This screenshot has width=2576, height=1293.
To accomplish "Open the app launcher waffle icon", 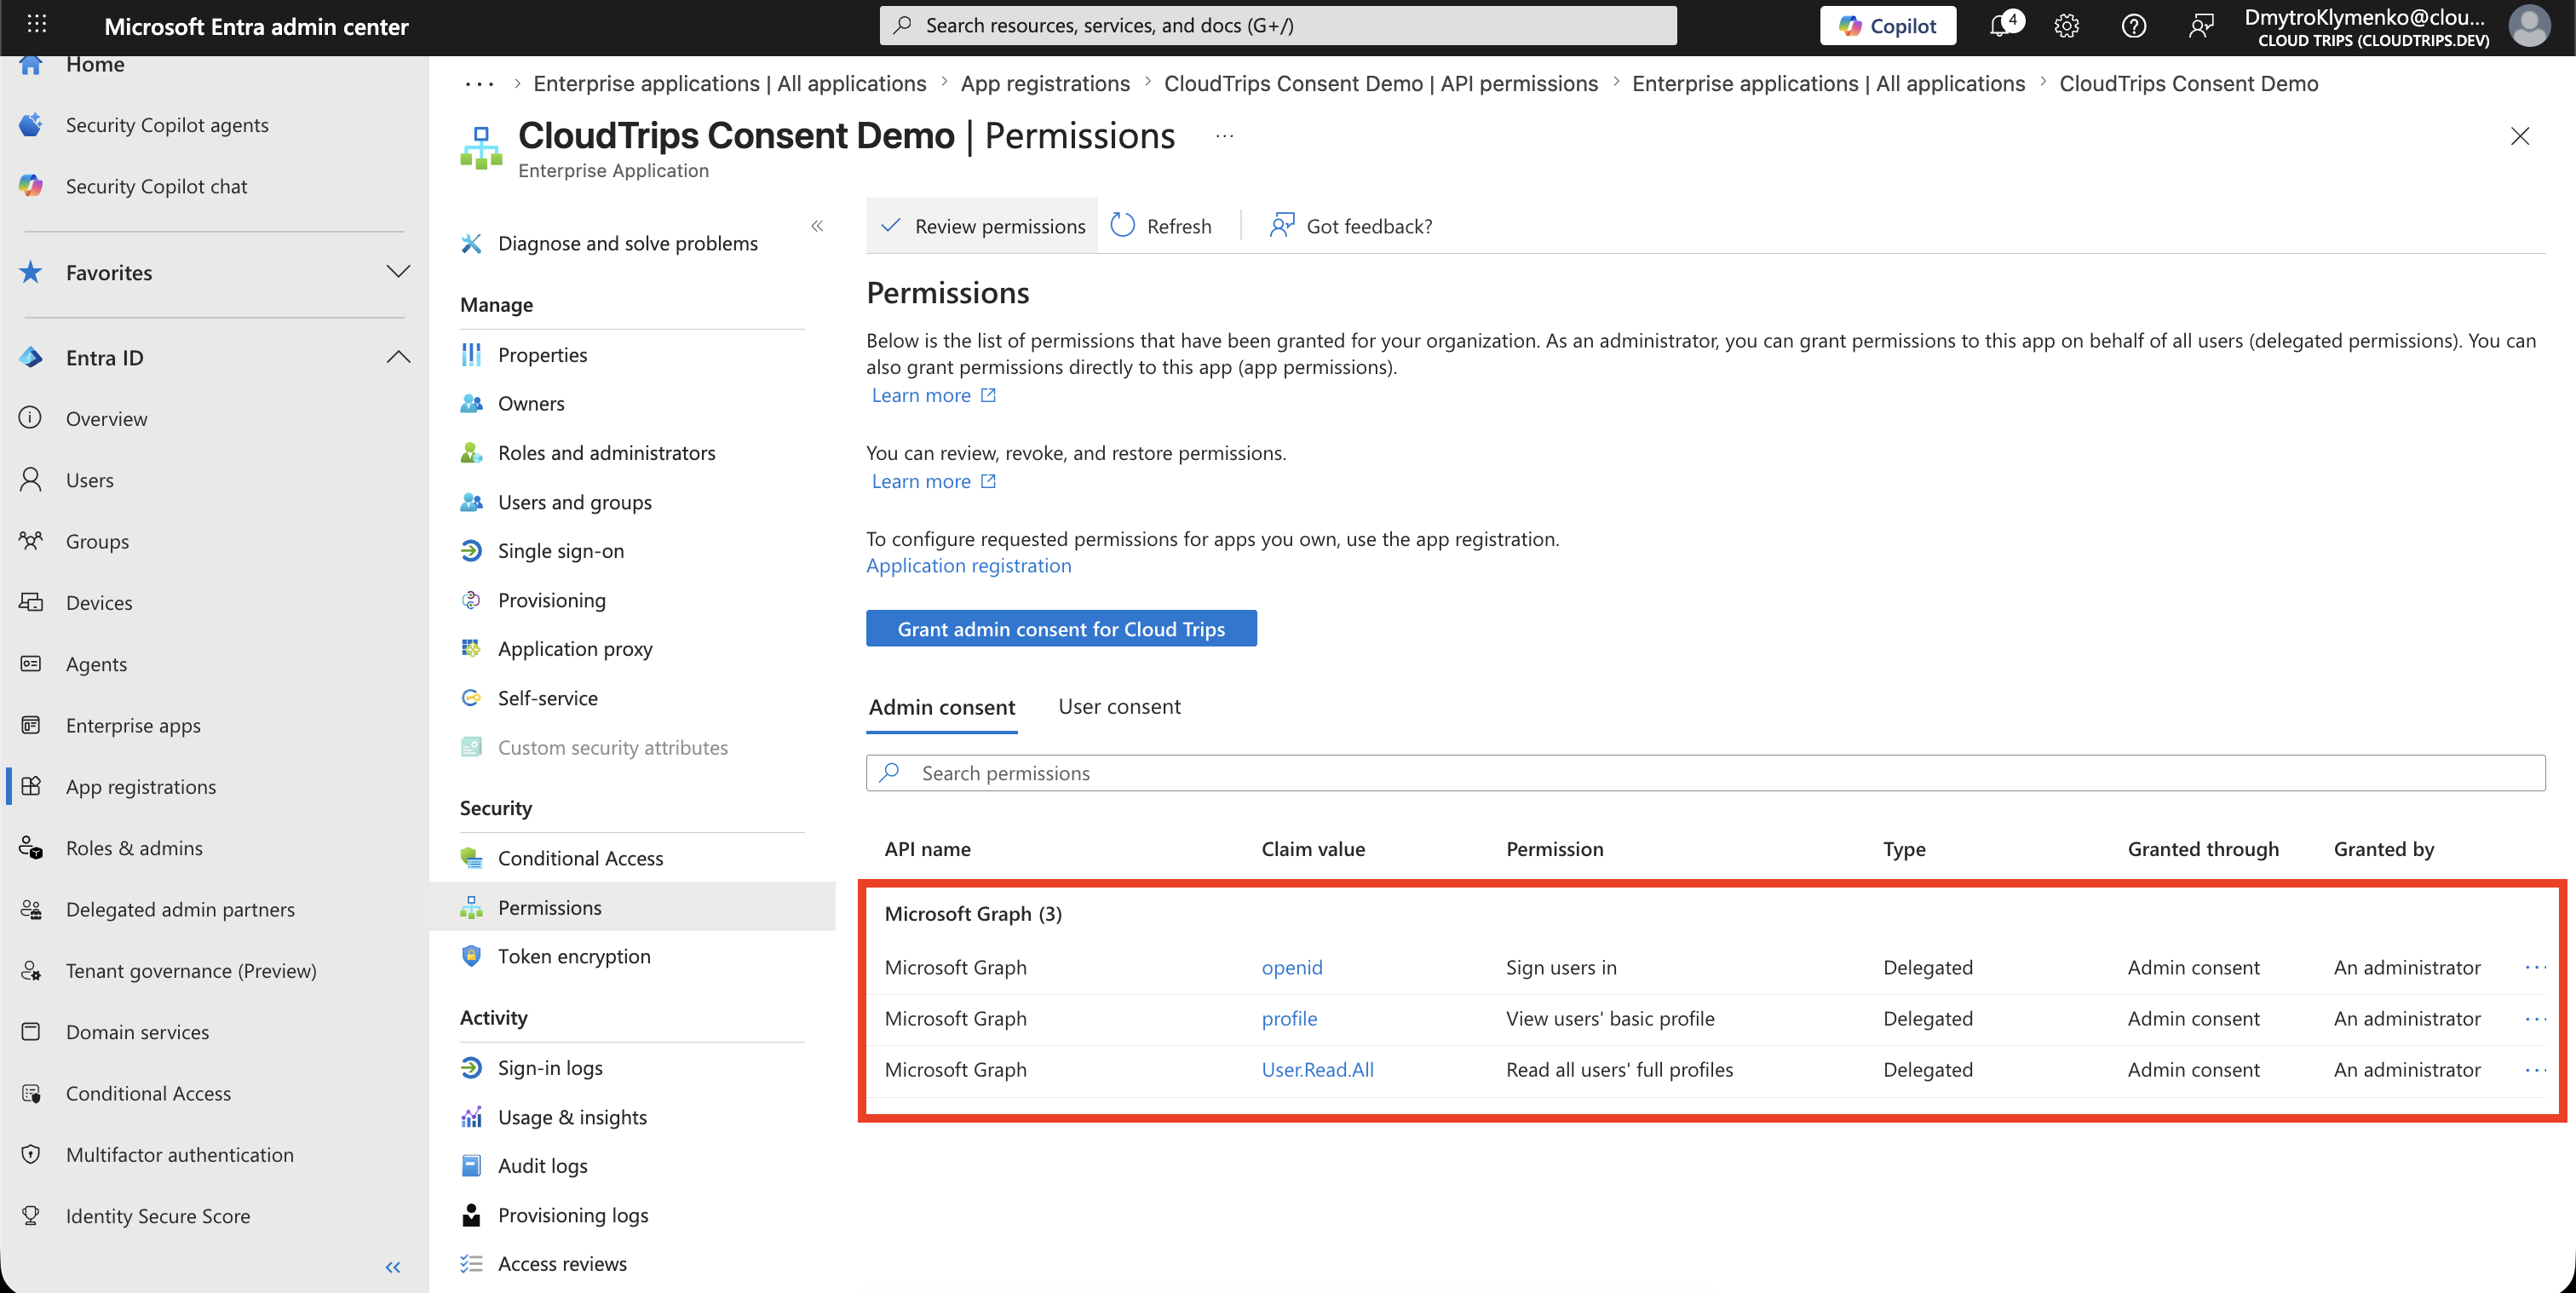I will click(36, 24).
